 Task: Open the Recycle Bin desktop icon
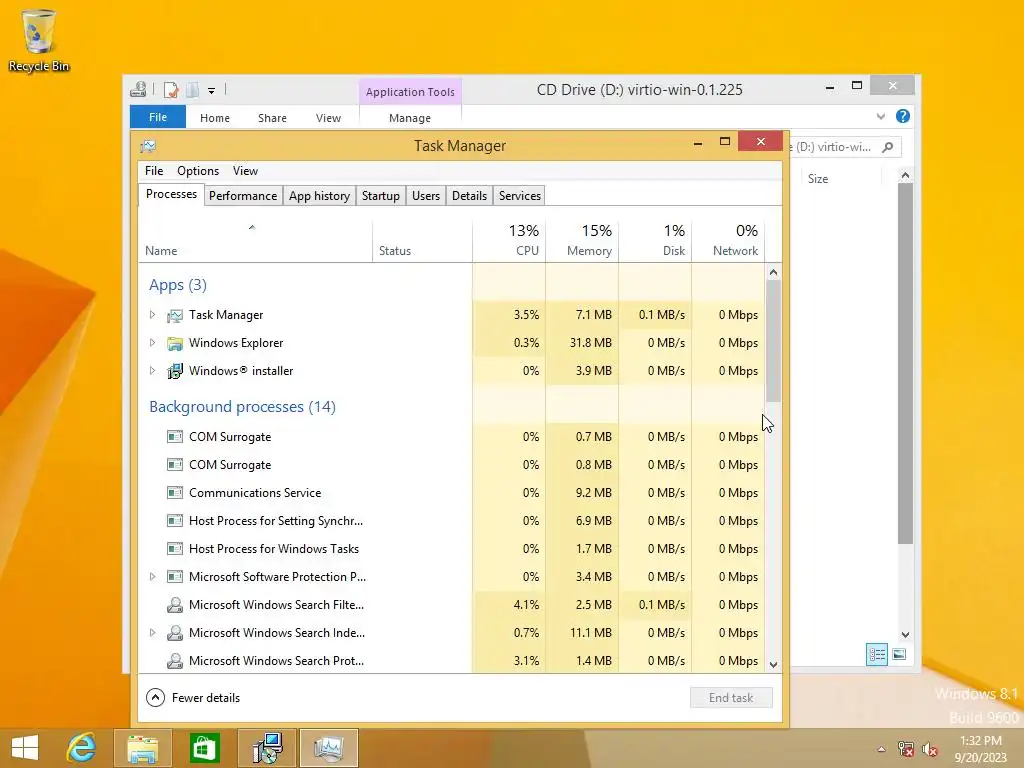point(39,40)
